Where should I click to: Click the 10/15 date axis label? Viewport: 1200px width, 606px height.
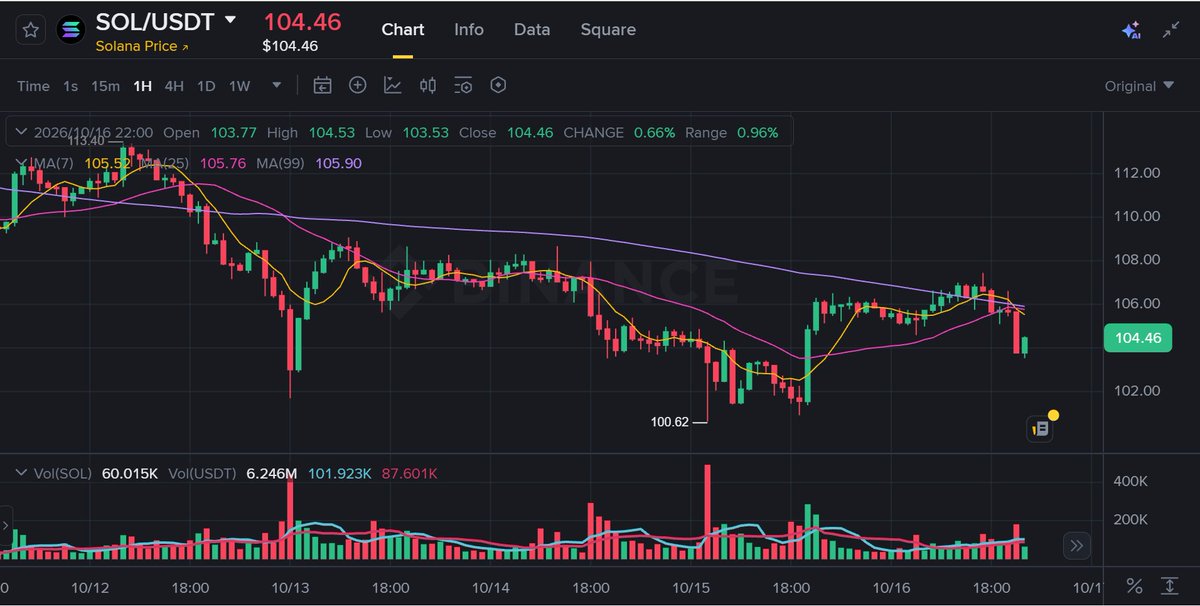[x=691, y=587]
